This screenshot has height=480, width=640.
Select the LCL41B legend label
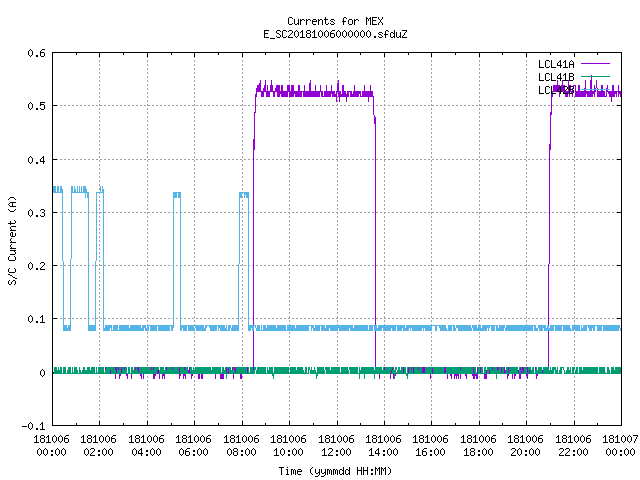coord(556,77)
